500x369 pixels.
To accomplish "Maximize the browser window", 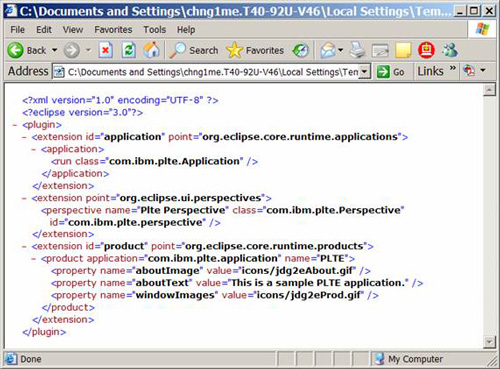I will click(473, 11).
